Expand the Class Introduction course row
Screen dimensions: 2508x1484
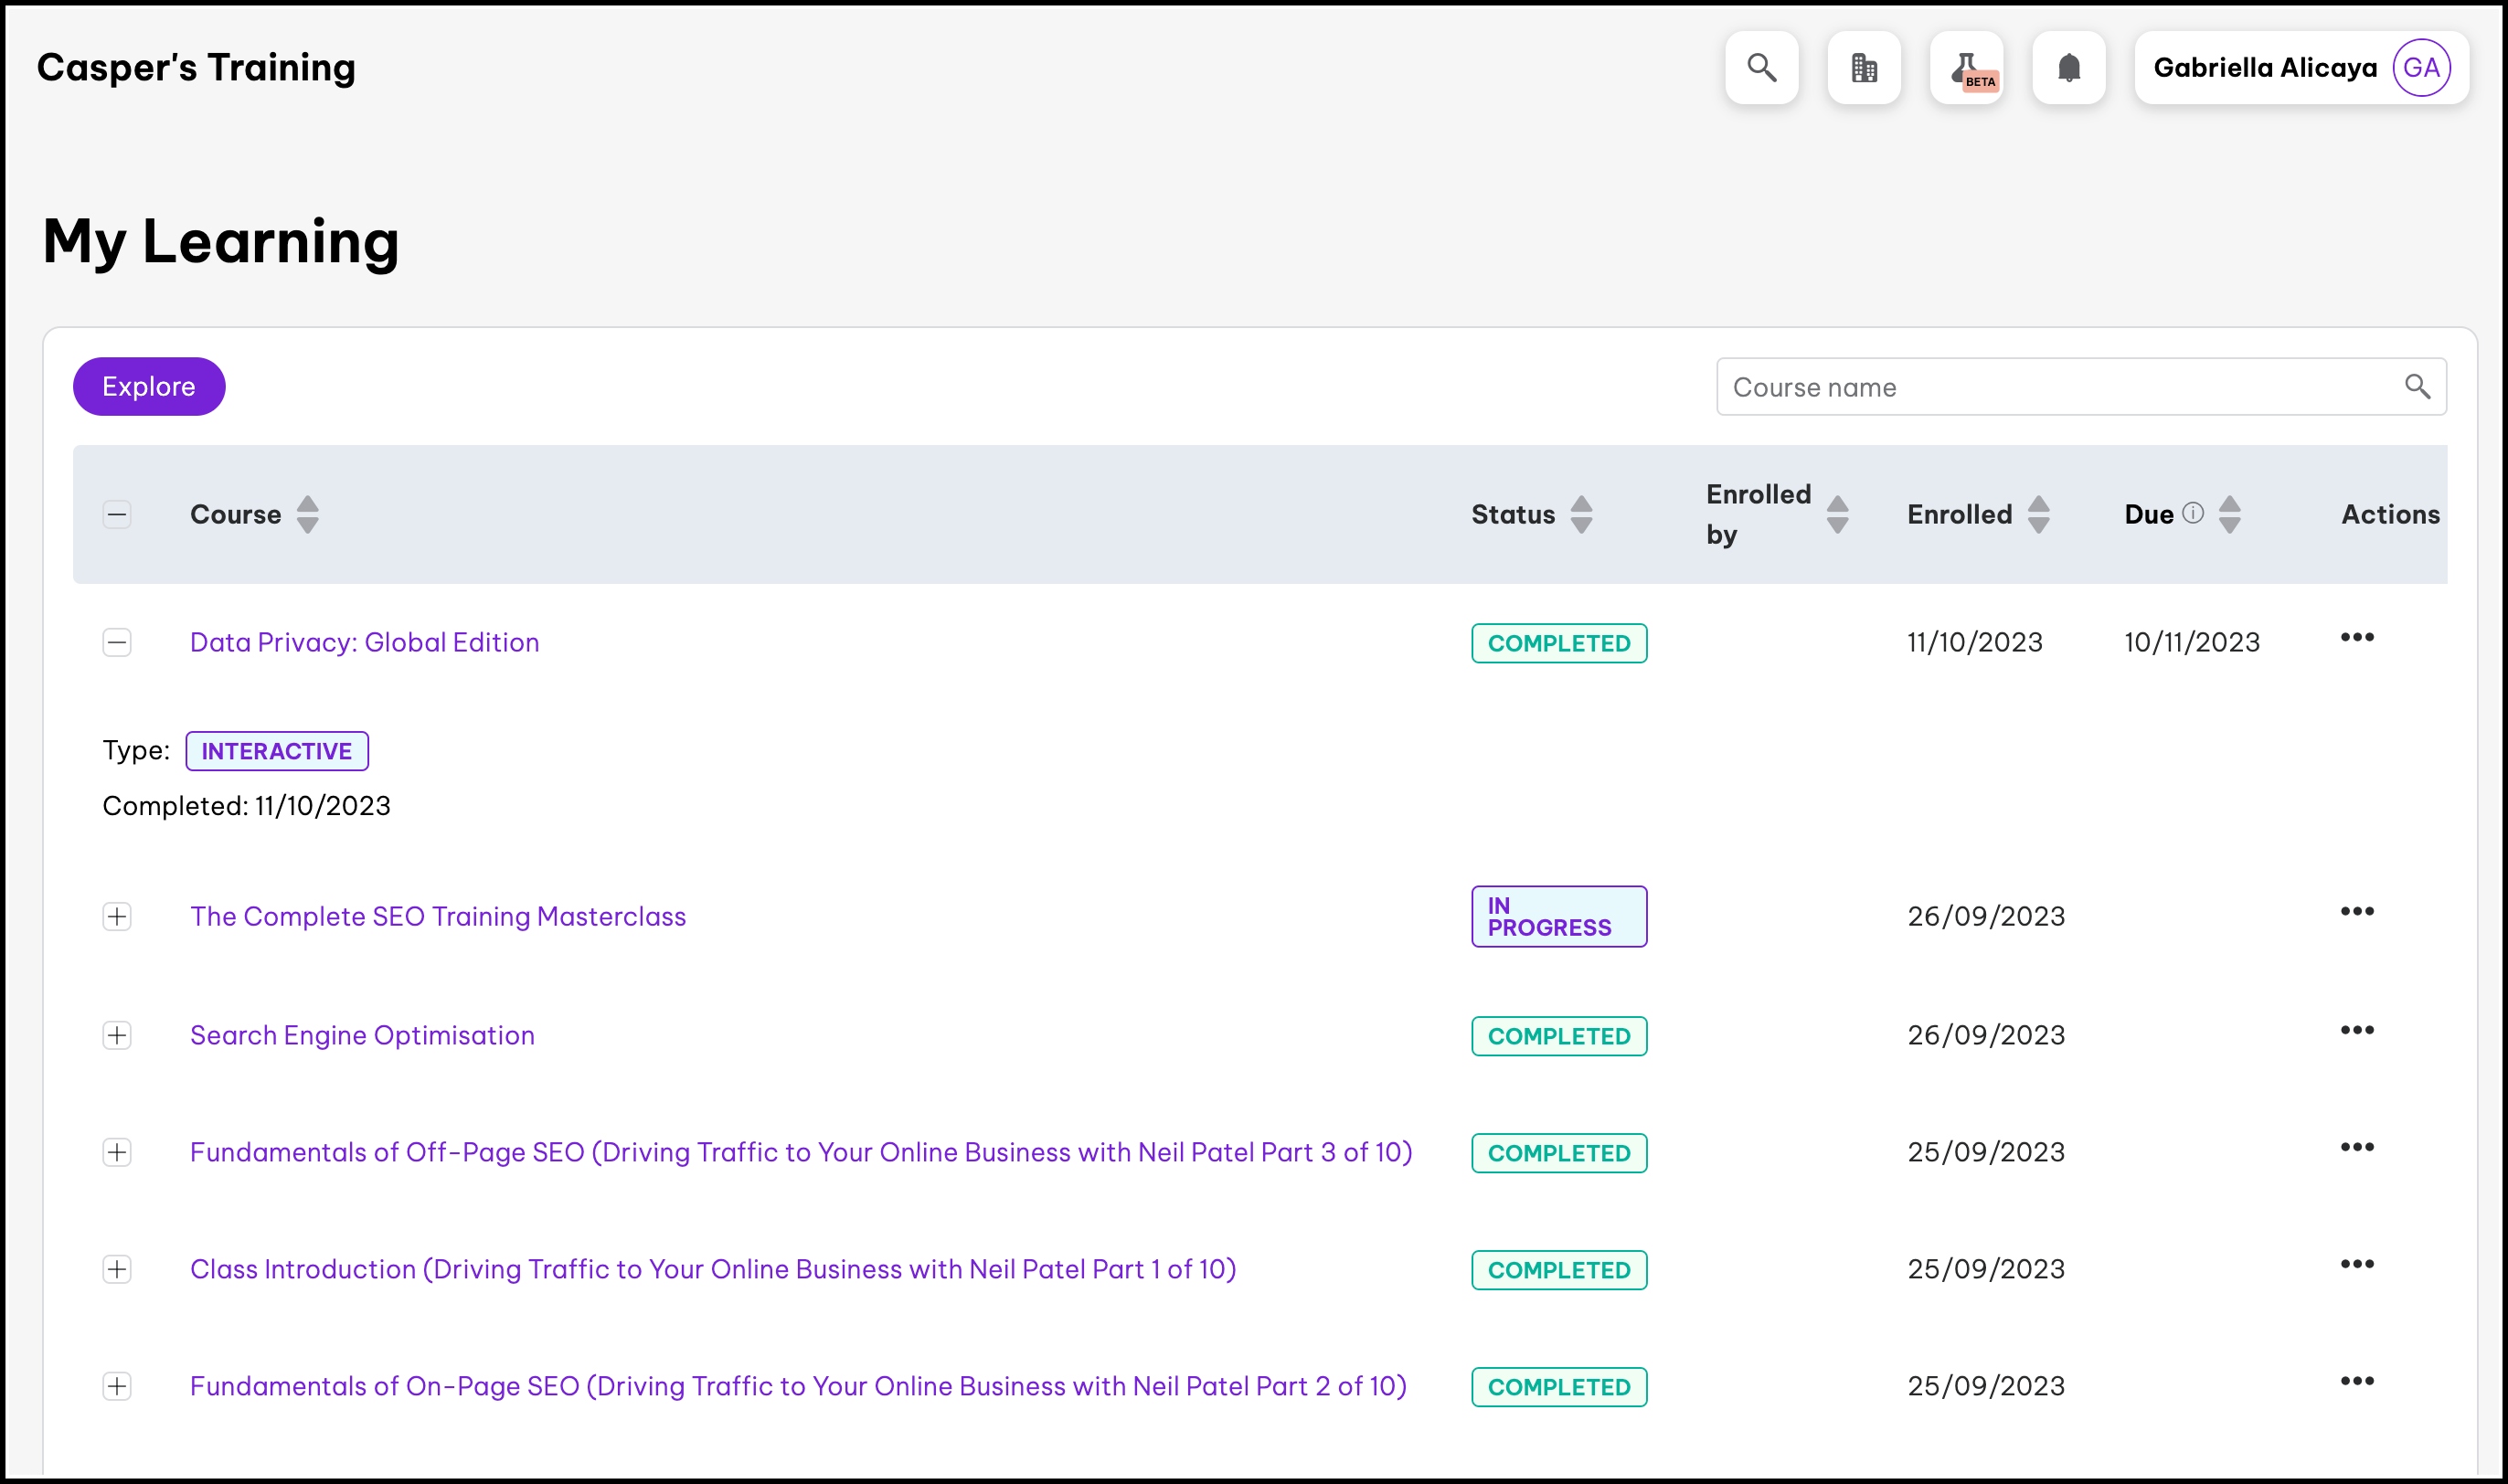coord(117,1269)
